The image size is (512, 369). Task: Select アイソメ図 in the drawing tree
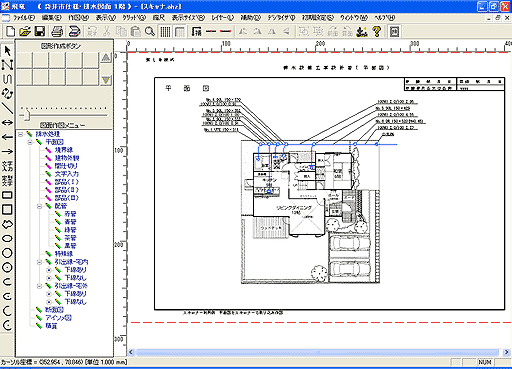59,318
